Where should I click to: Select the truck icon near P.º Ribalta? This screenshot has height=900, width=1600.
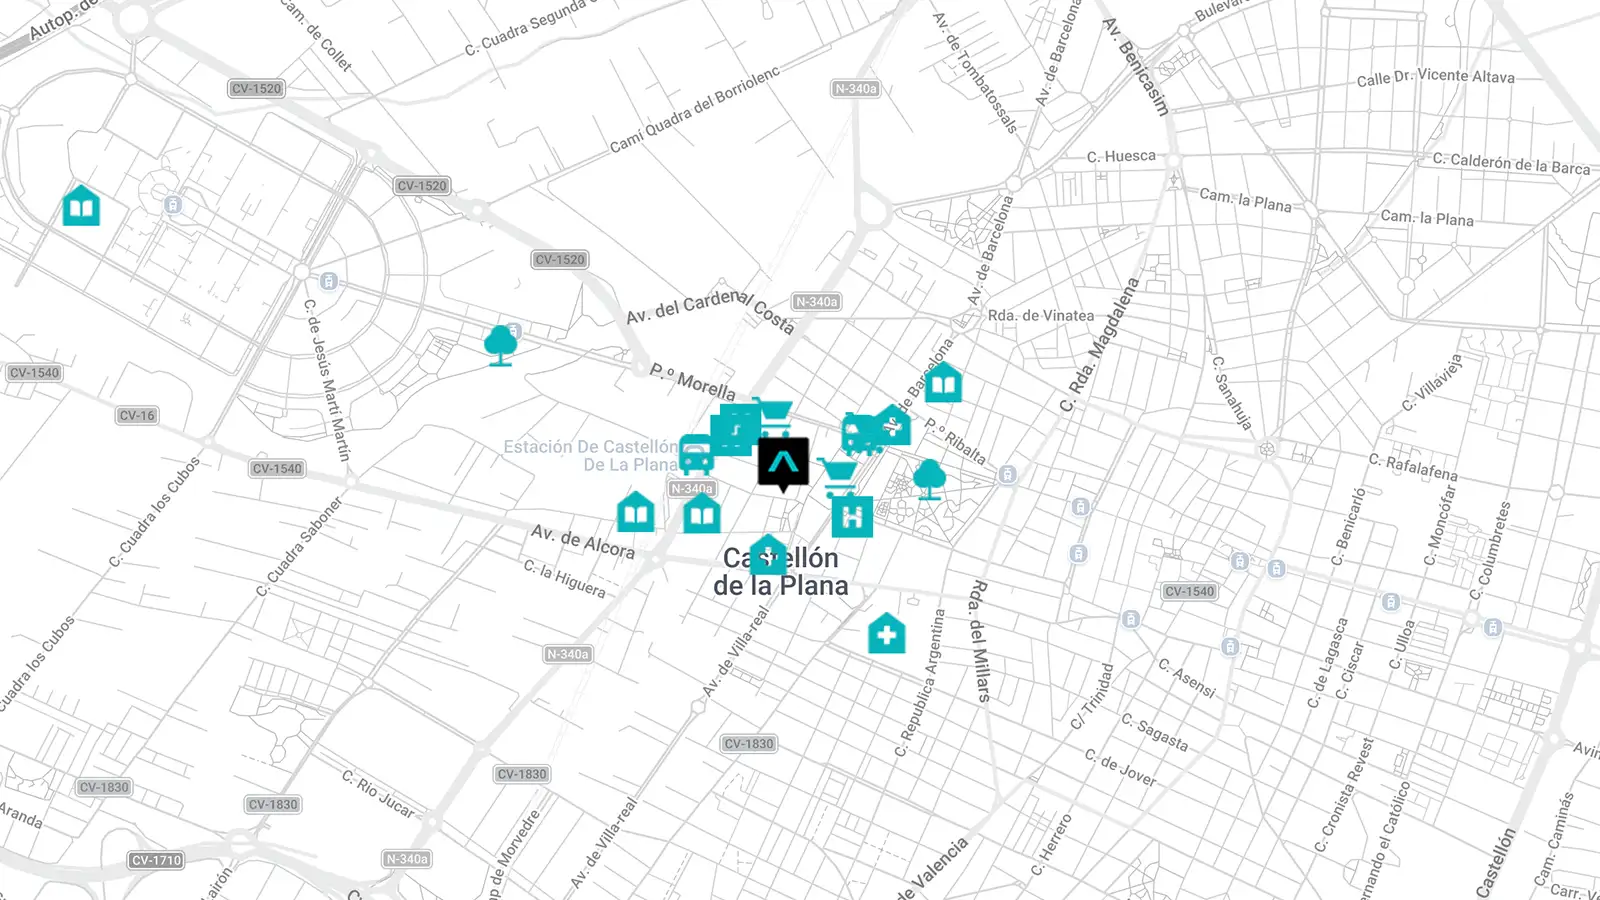861,434
